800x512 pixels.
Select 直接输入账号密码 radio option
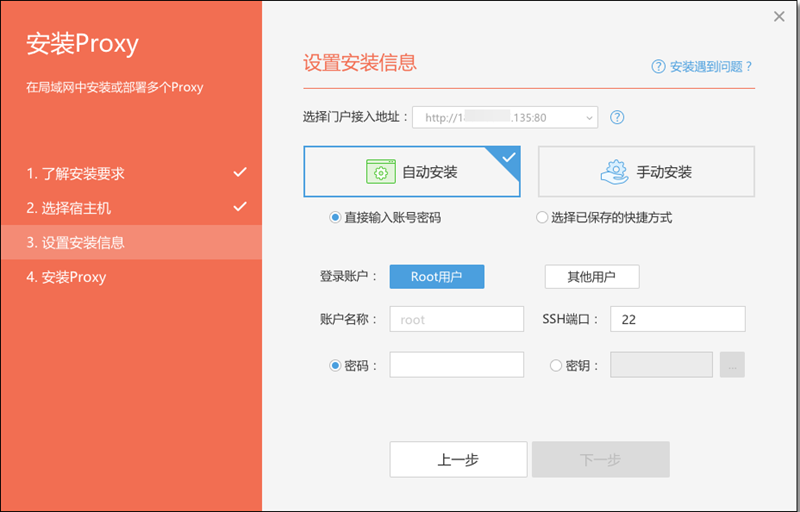click(335, 217)
